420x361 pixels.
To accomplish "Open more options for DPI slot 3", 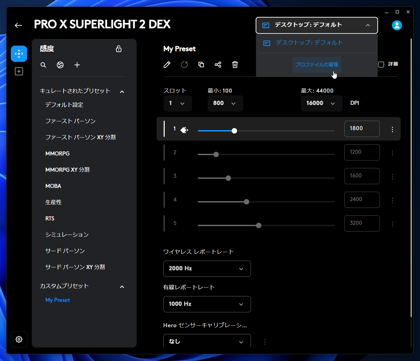I will point(392,177).
